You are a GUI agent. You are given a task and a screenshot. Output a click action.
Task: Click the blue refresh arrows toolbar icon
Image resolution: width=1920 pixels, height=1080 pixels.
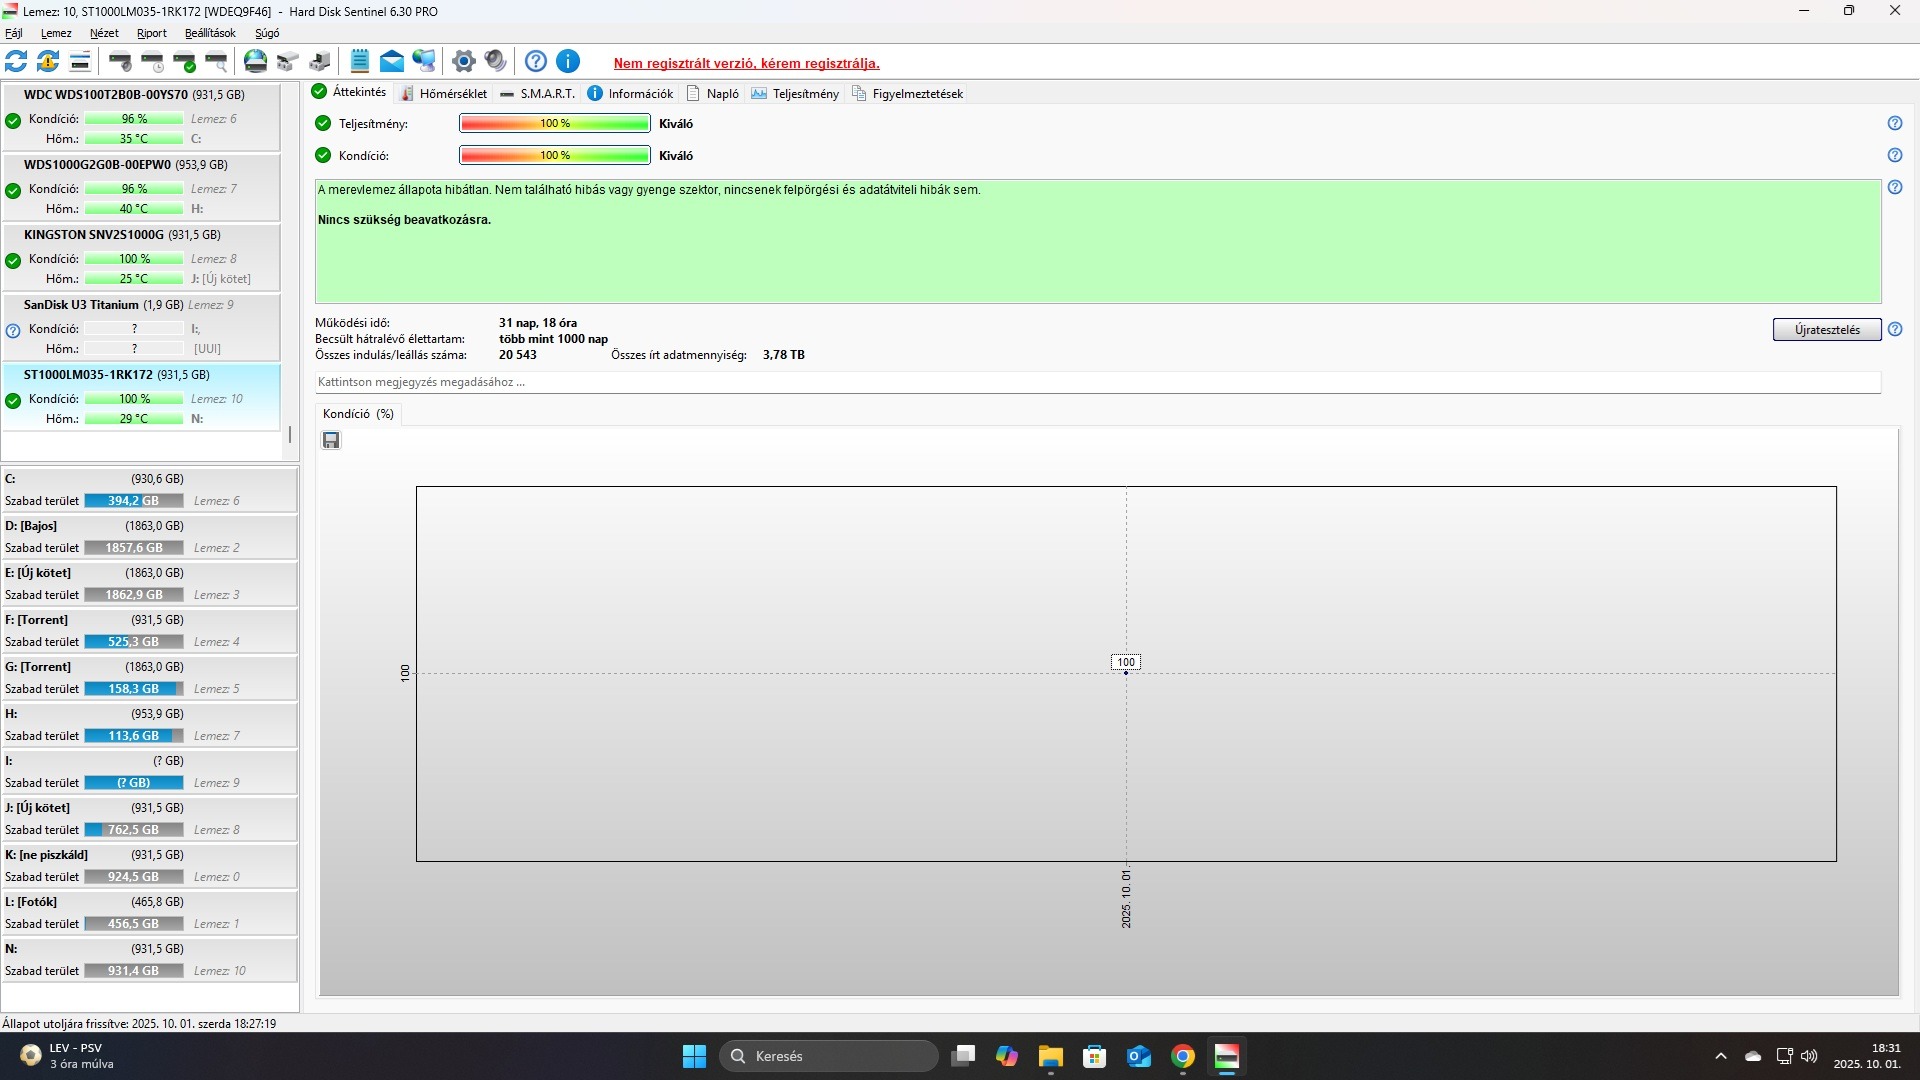[x=16, y=62]
